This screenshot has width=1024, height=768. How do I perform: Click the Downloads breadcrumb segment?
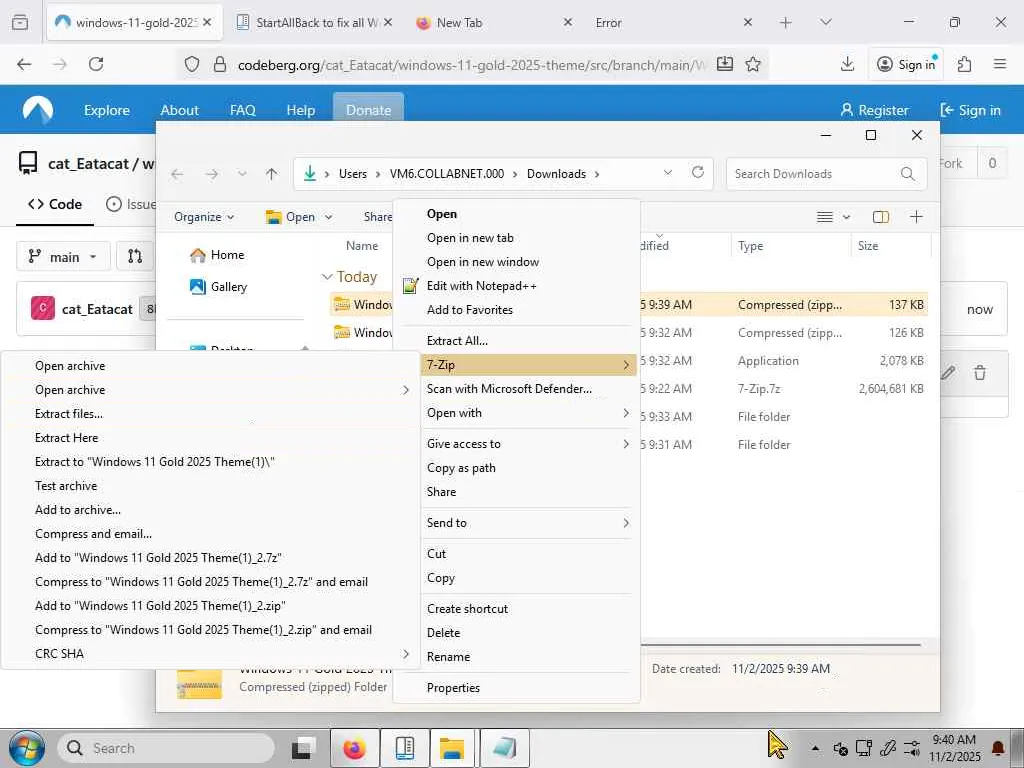point(556,174)
